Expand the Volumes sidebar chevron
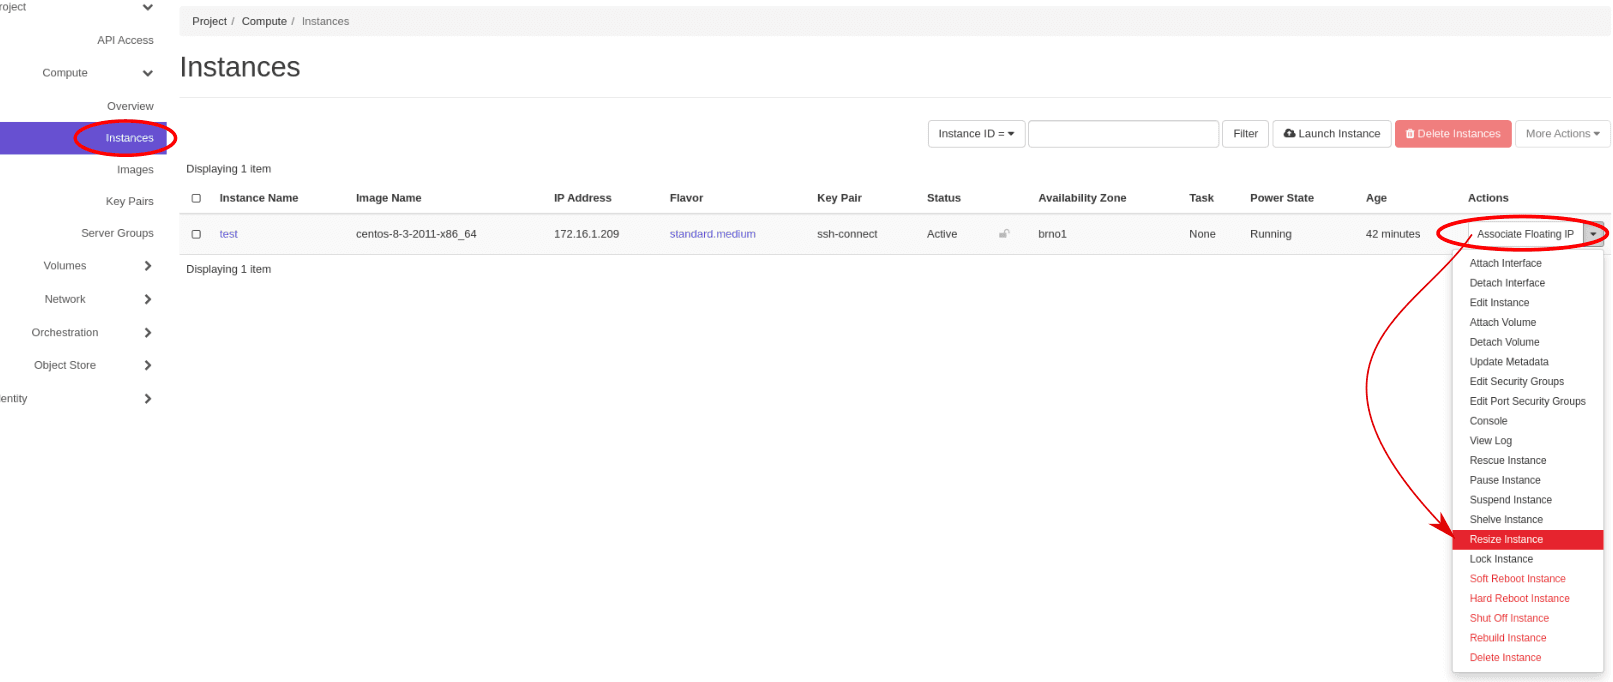Screen dimensions: 1613x682 click(148, 266)
